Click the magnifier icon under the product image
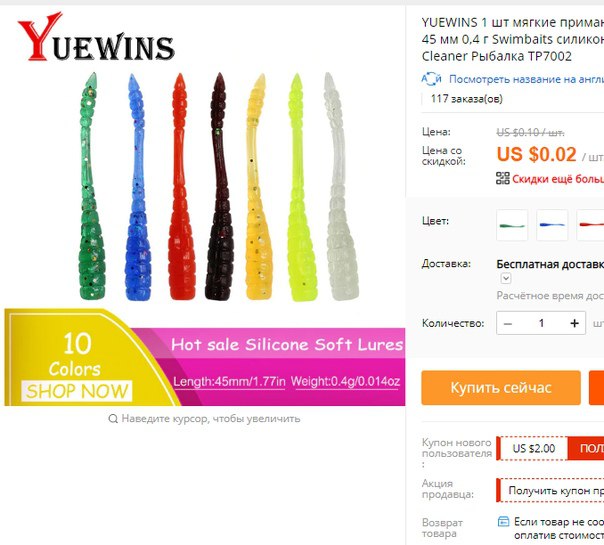This screenshot has width=604, height=545. click(x=113, y=418)
